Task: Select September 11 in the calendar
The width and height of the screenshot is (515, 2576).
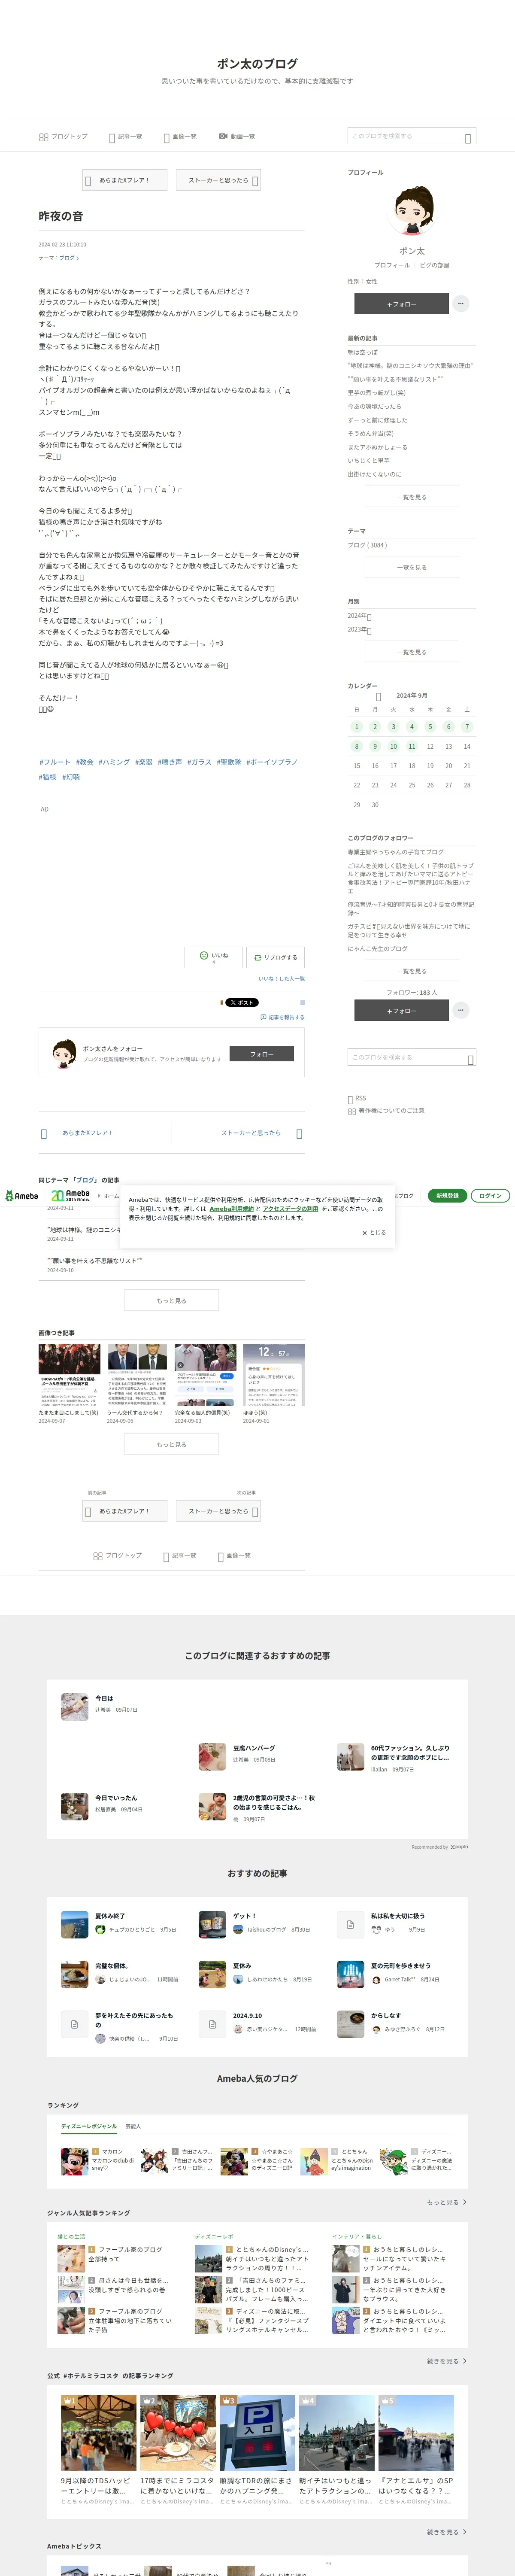Action: coord(411,746)
